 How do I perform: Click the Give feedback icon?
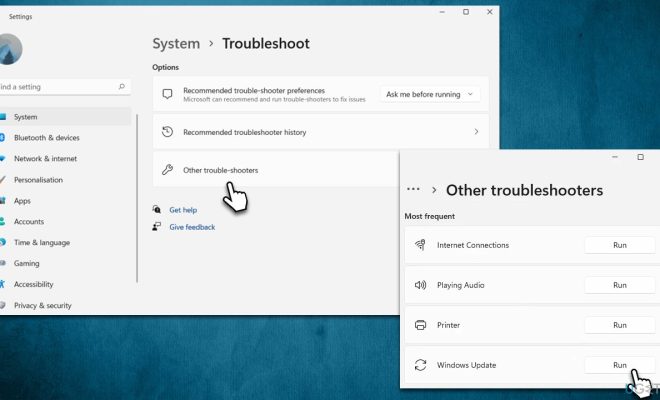[157, 227]
